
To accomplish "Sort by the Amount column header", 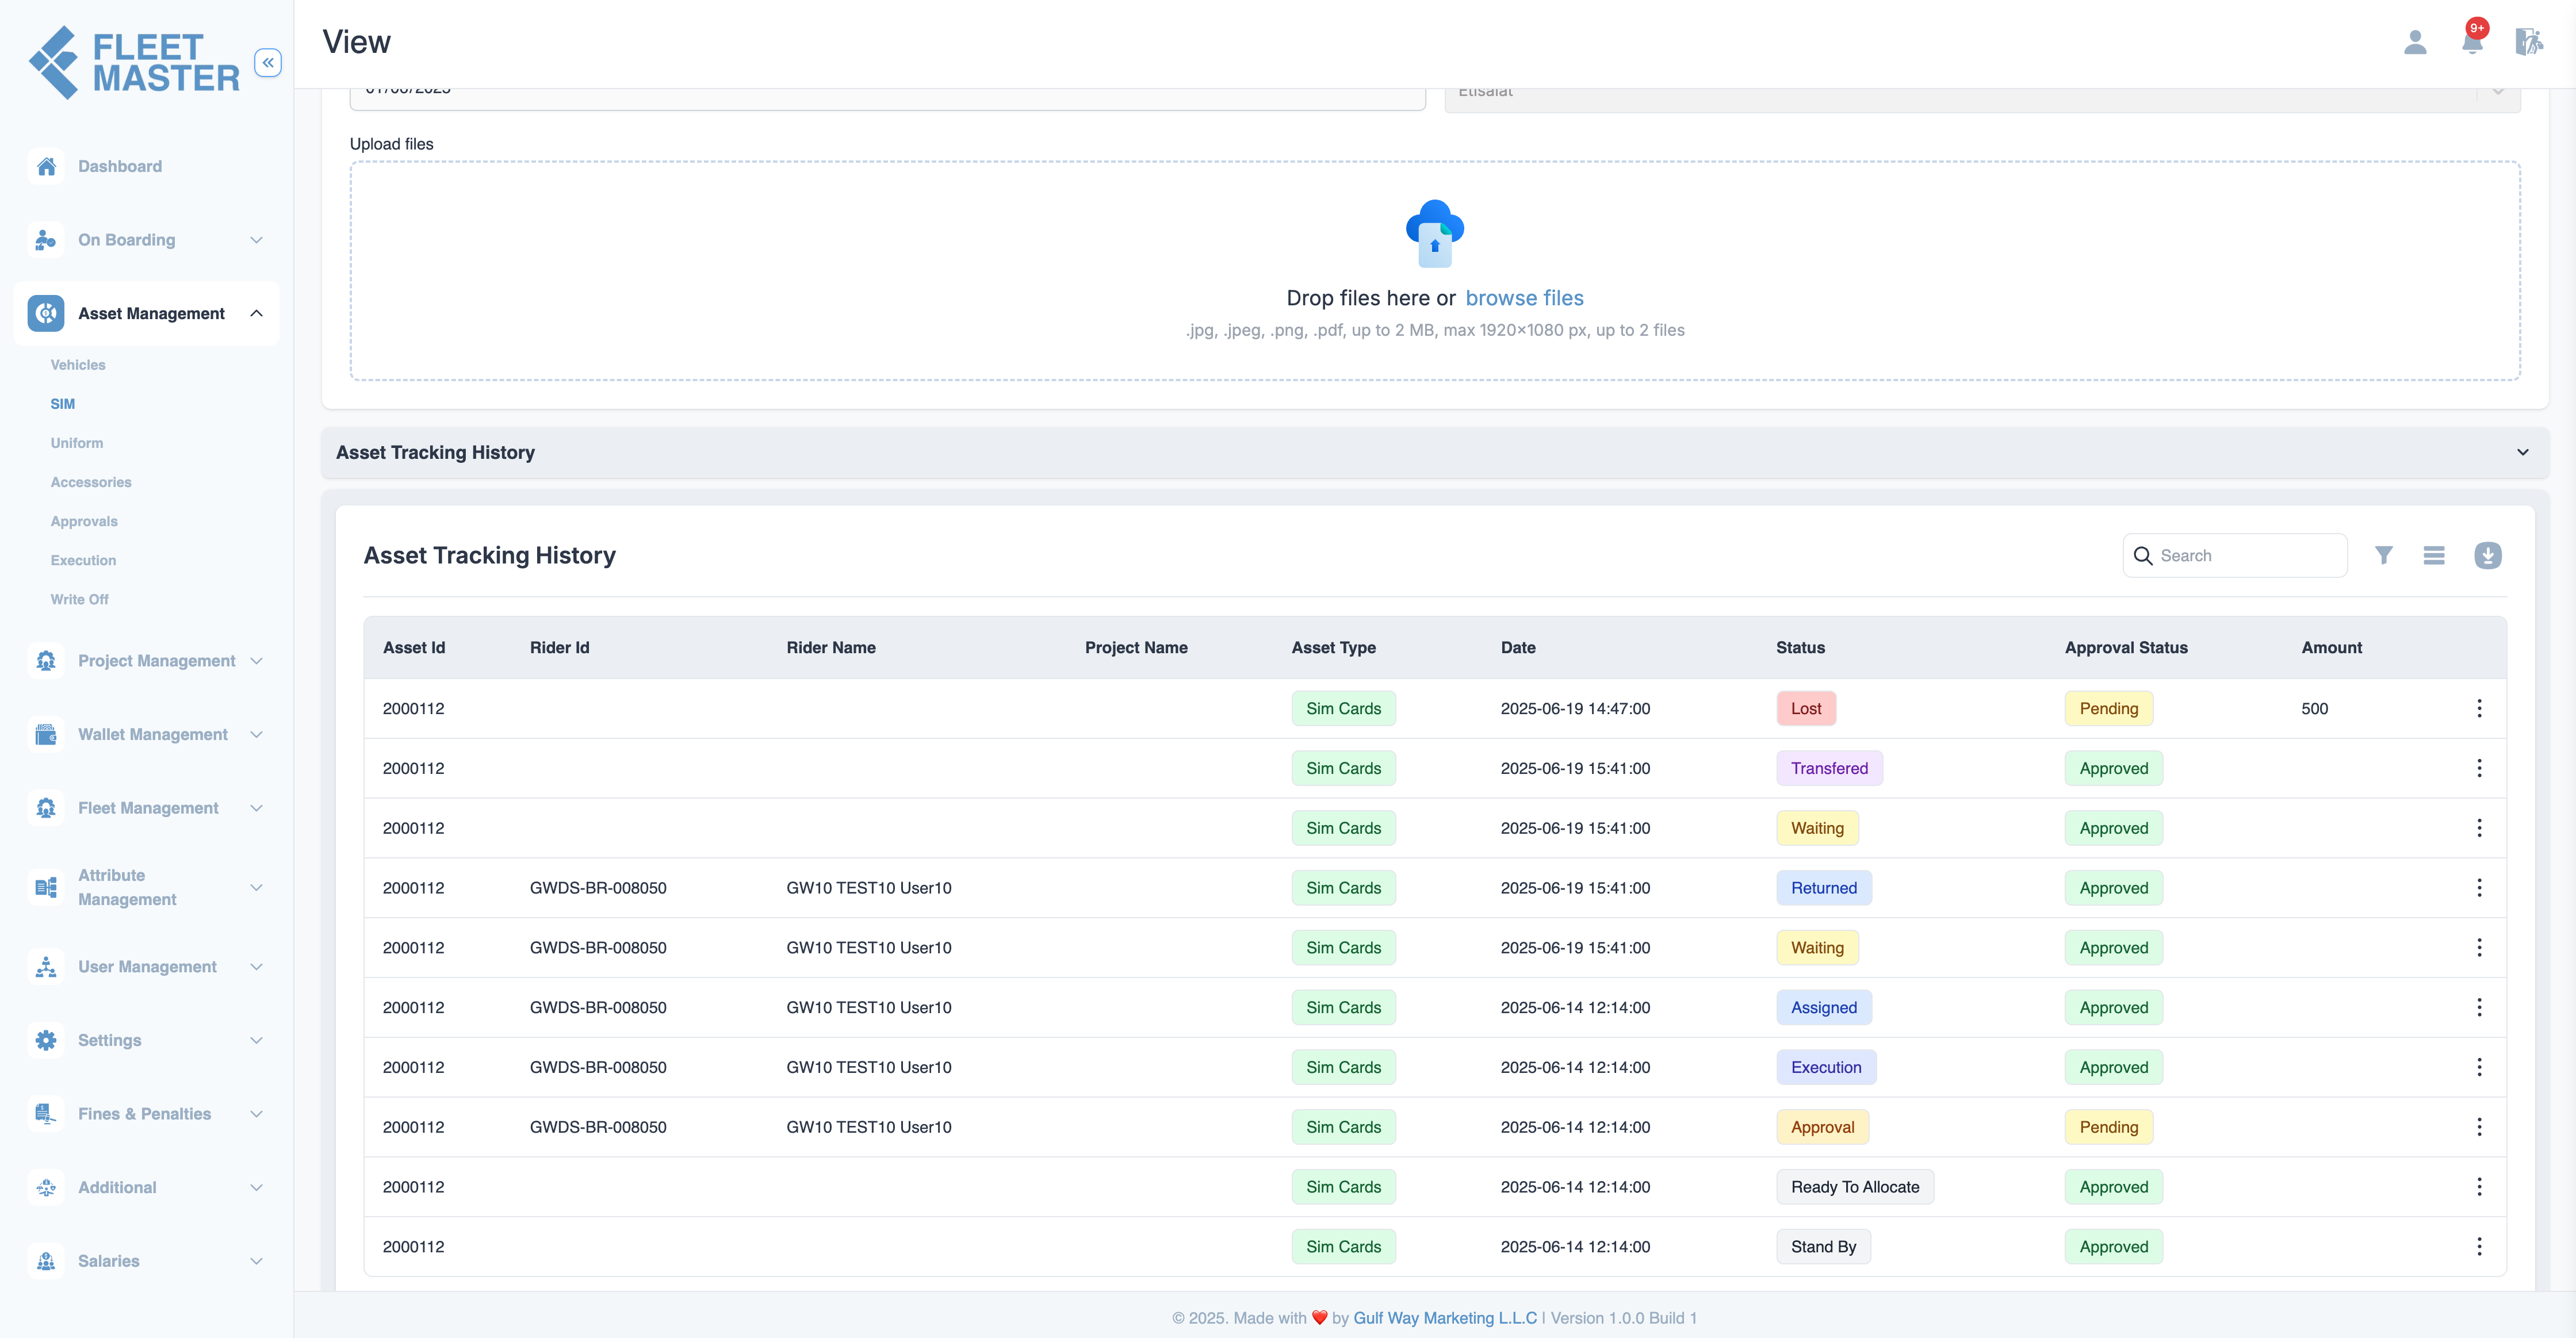I will (x=2331, y=647).
